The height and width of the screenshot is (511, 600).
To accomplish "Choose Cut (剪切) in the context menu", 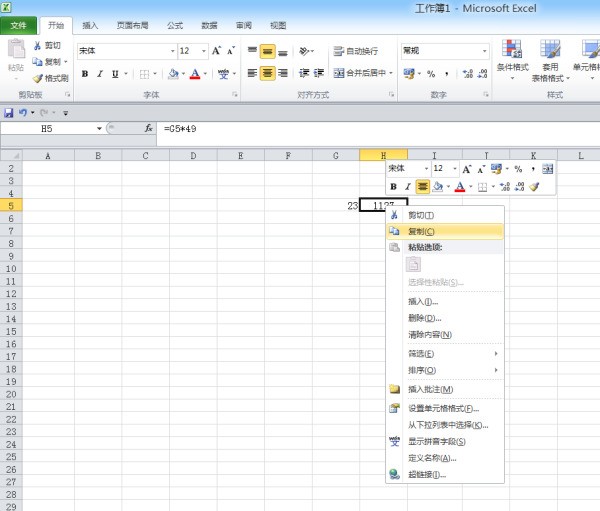I will point(445,215).
